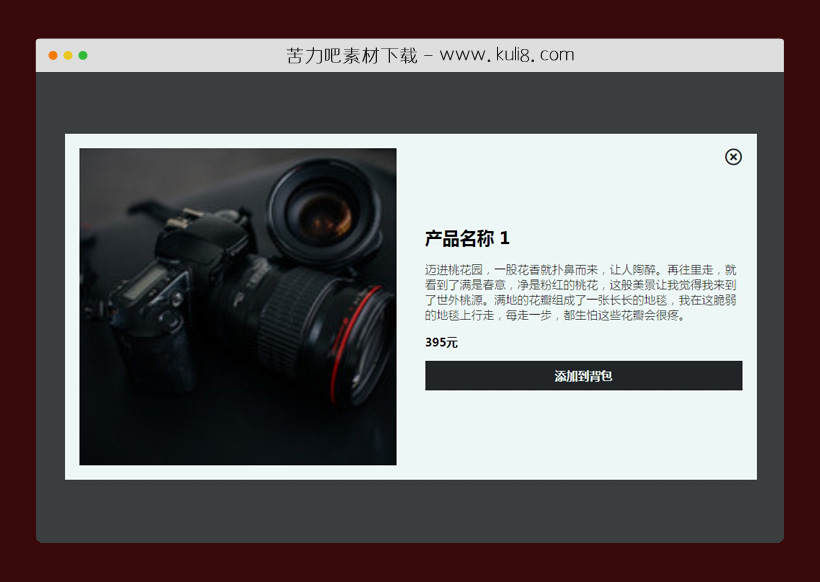The width and height of the screenshot is (820, 582).
Task: Click the circular close icon on the modal
Action: (x=734, y=158)
